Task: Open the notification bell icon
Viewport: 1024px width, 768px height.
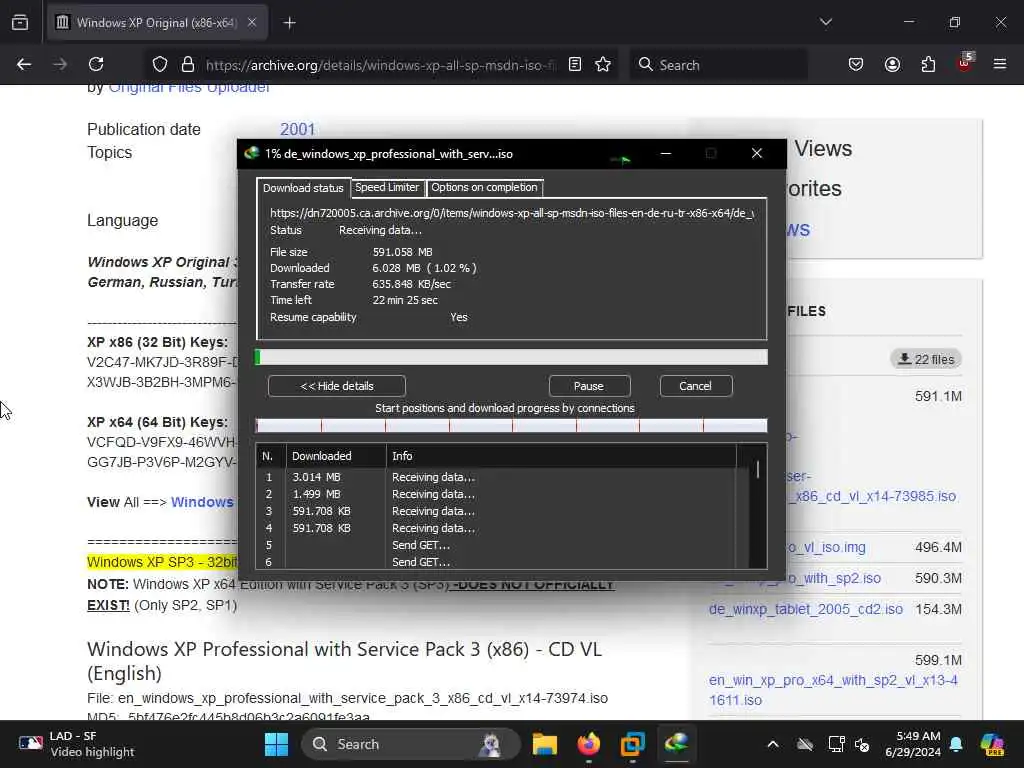Action: 956,744
